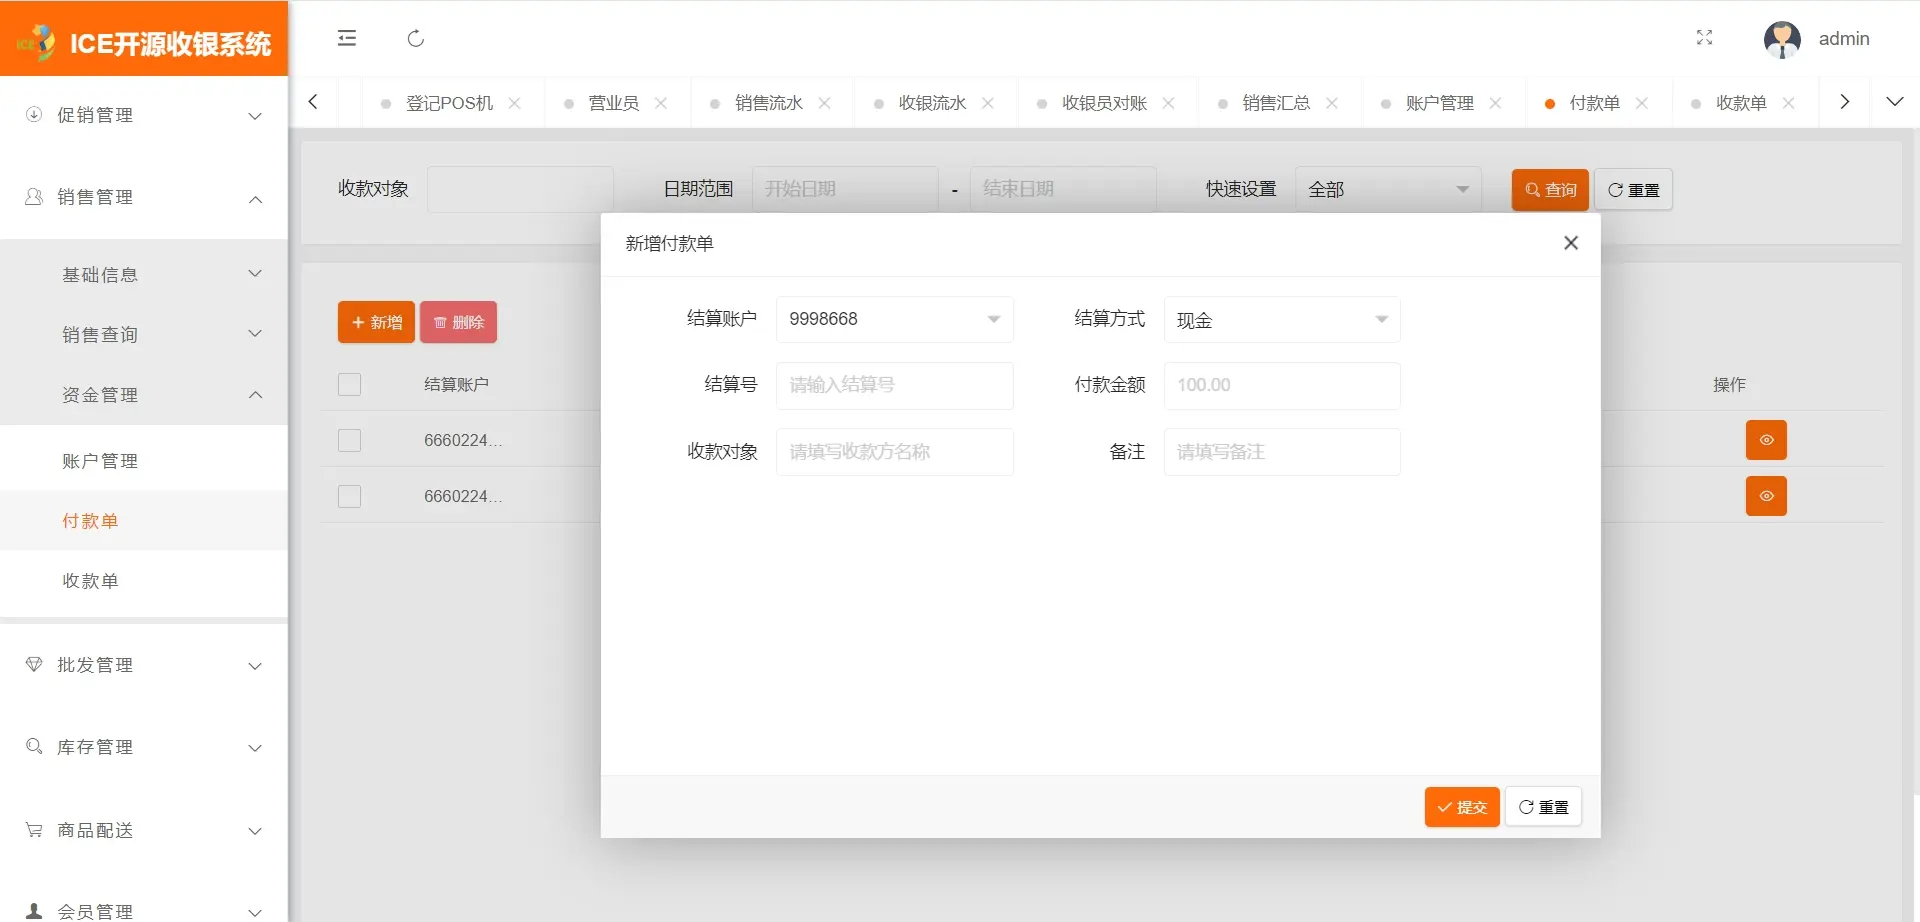Click the 新增 add button
Screen dimensions: 1920x922
tap(376, 322)
